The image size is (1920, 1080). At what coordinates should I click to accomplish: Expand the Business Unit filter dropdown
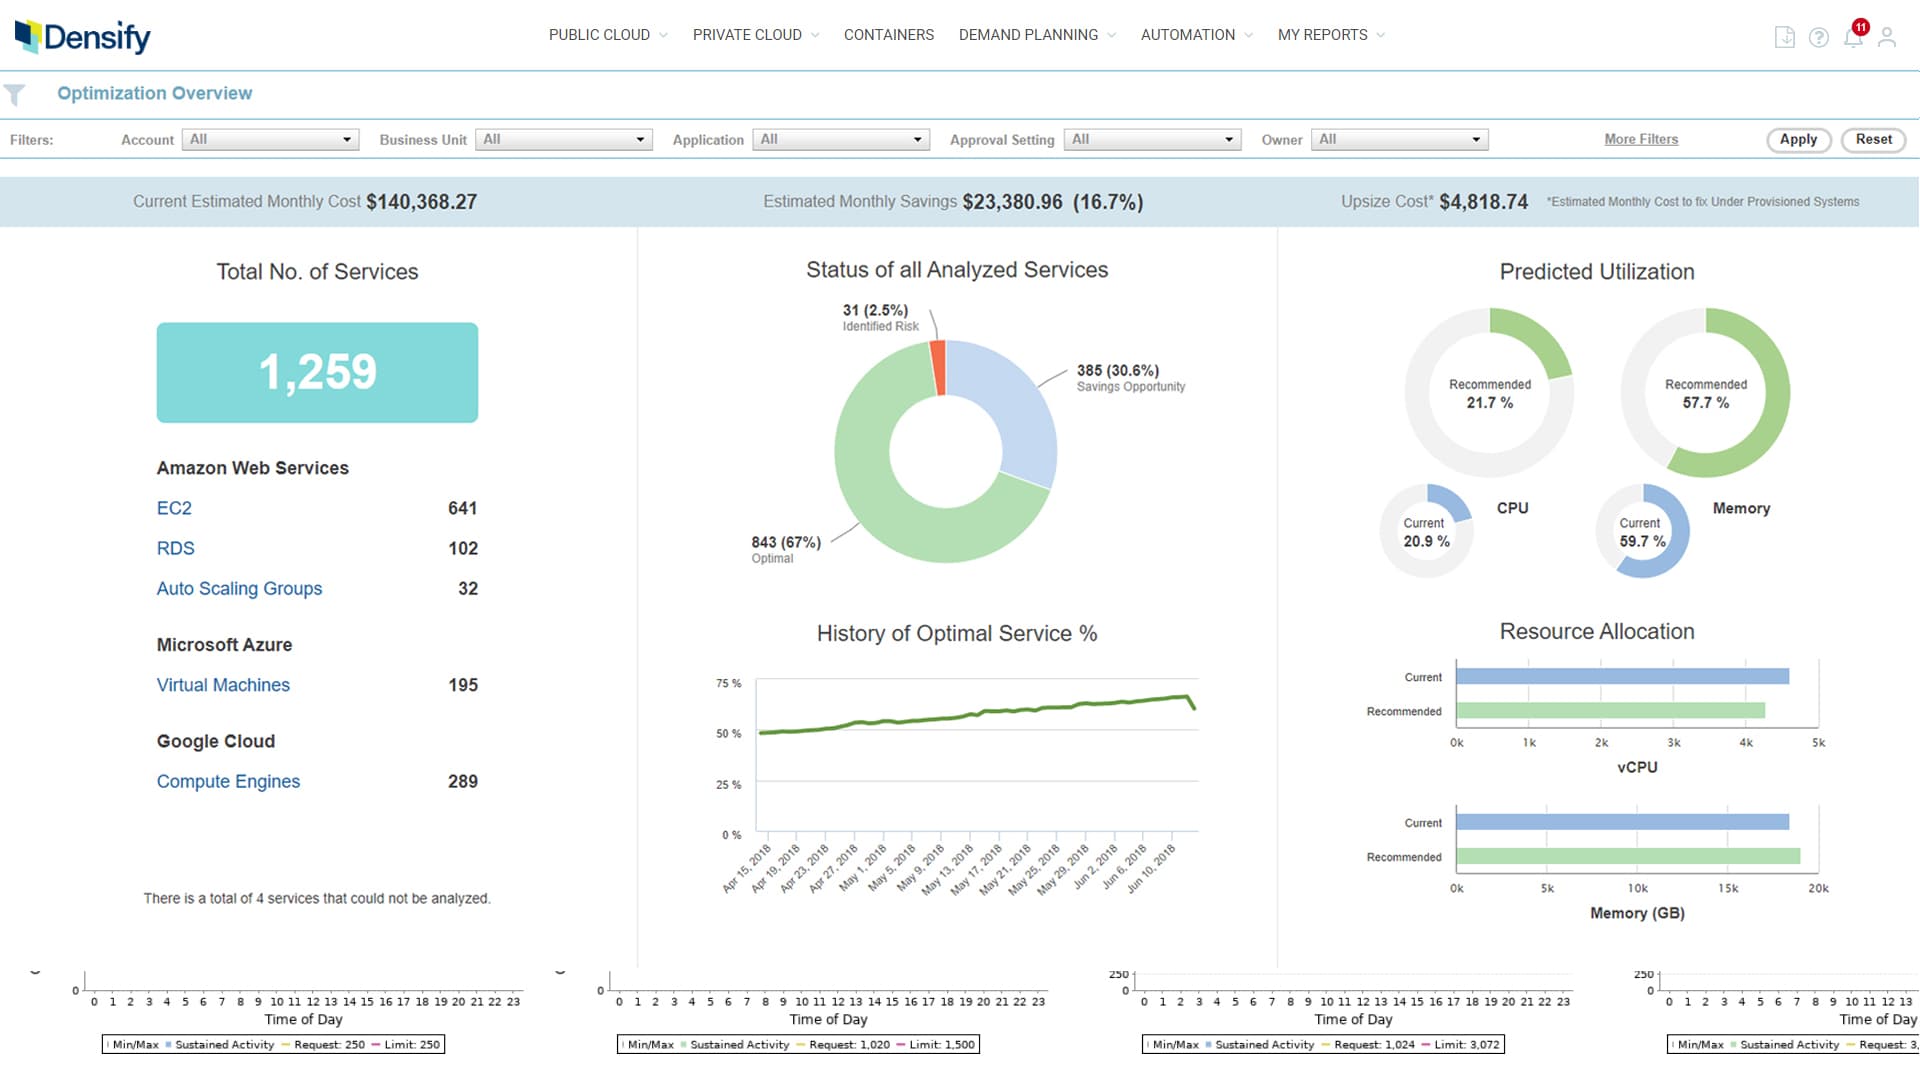coord(564,140)
